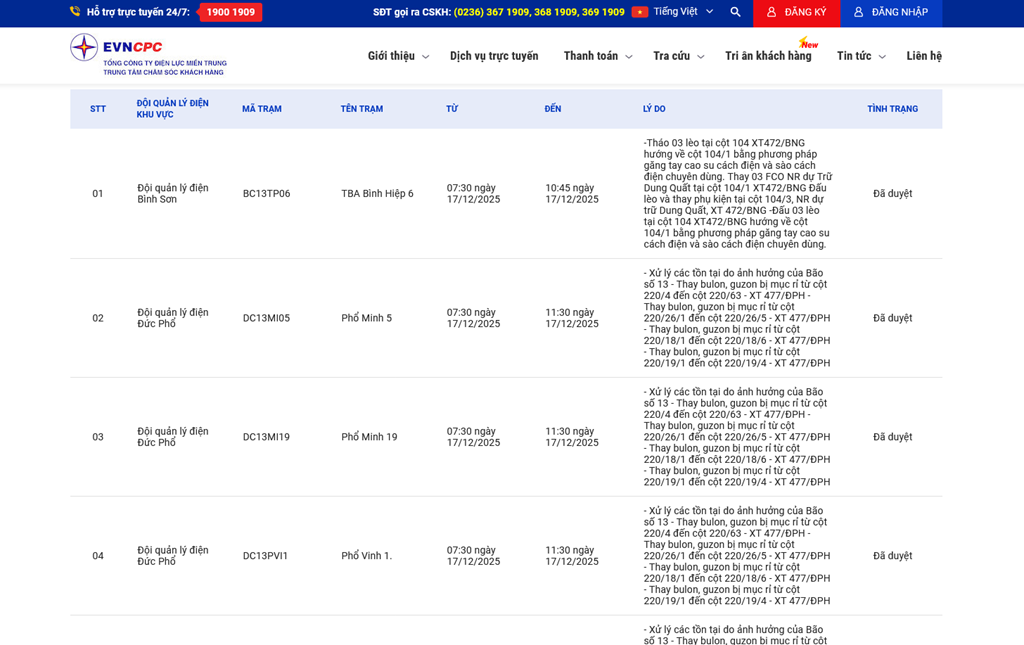This screenshot has width=1024, height=645.
Task: Expand the Giới thiệu menu chevron
Action: [x=425, y=57]
